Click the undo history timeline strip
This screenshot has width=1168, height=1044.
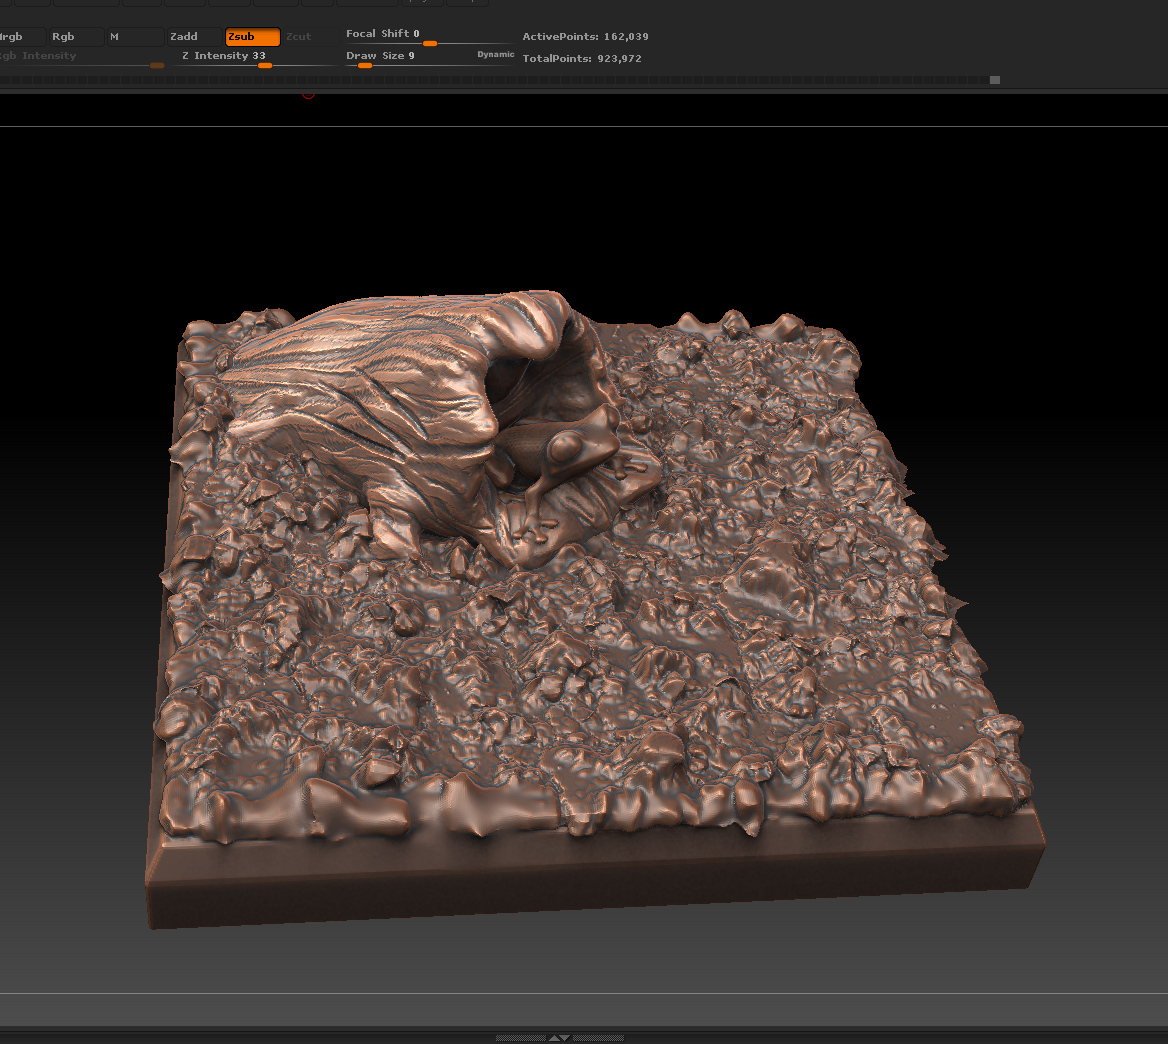click(500, 80)
